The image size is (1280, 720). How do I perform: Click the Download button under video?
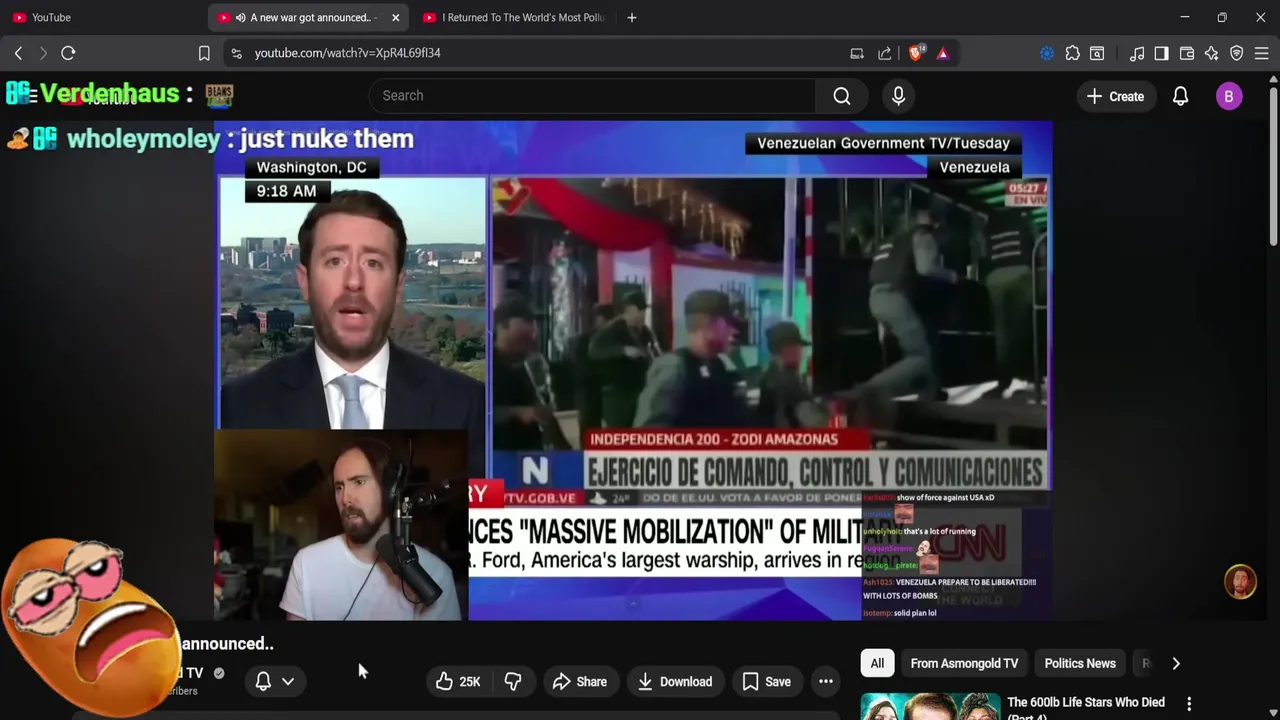[x=675, y=682]
